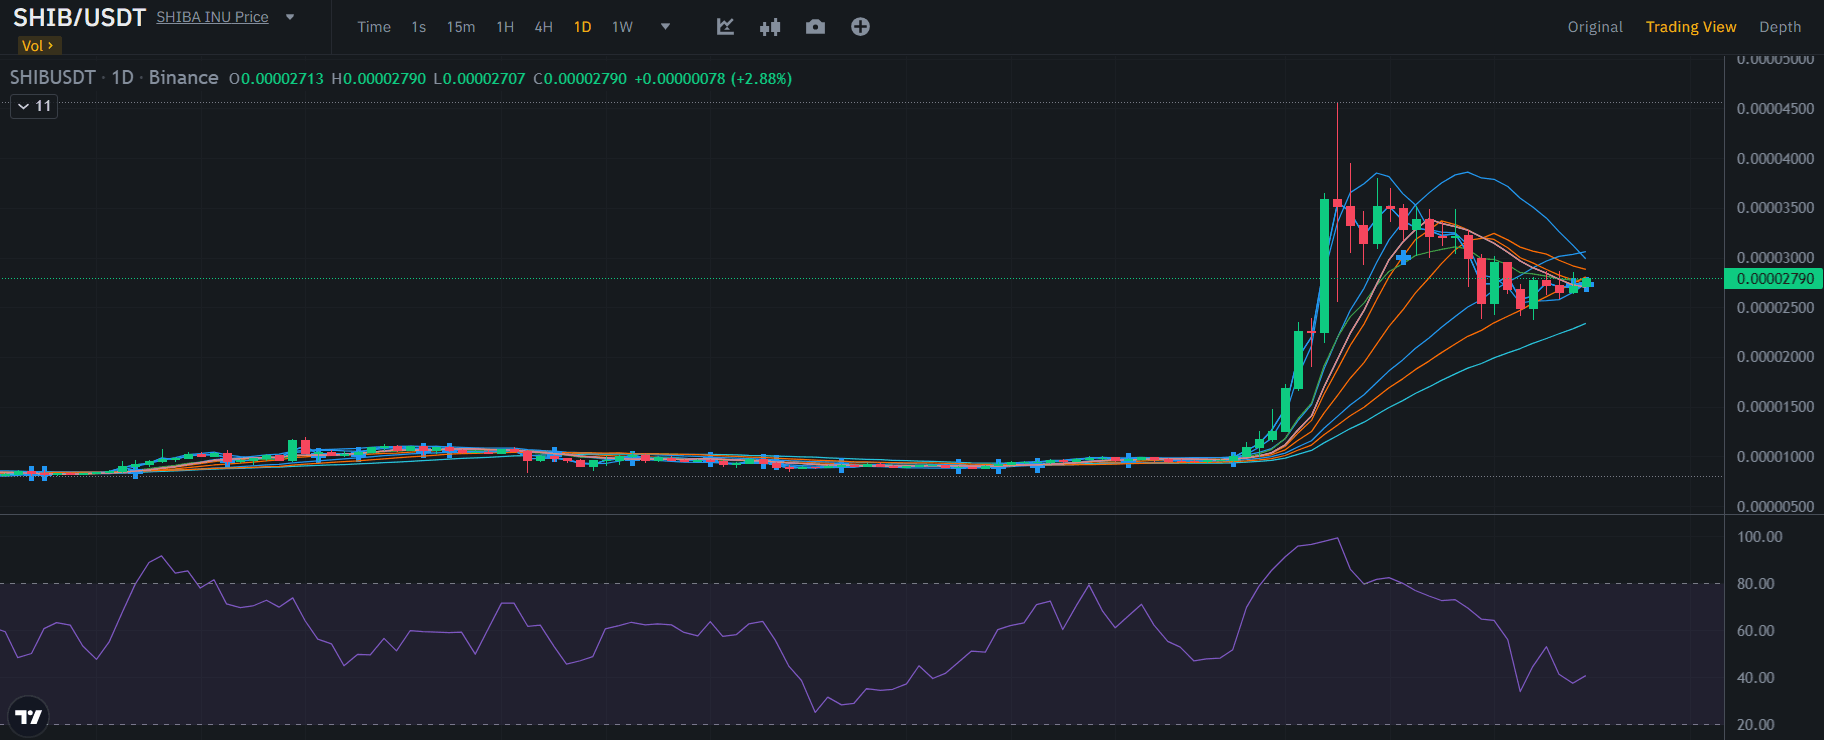Expand the more intervals dropdown arrow
Screen dimensions: 1824x740
tap(665, 27)
